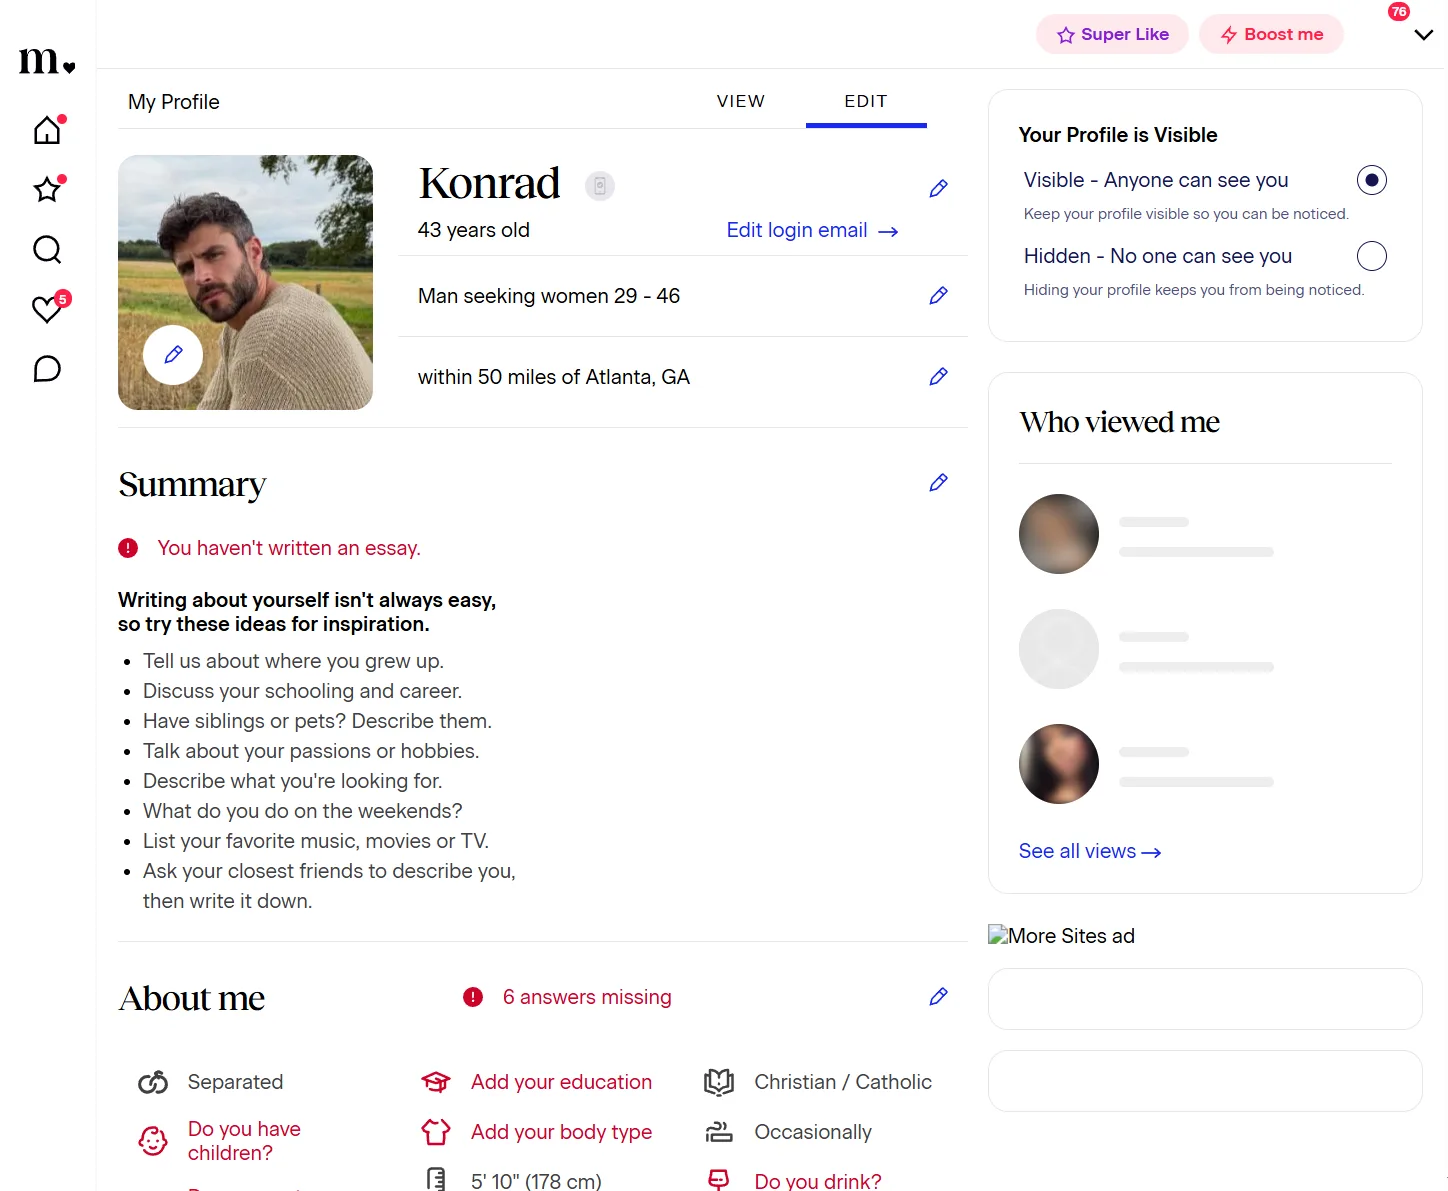
Task: Open first blurred viewer avatar
Action: point(1059,534)
